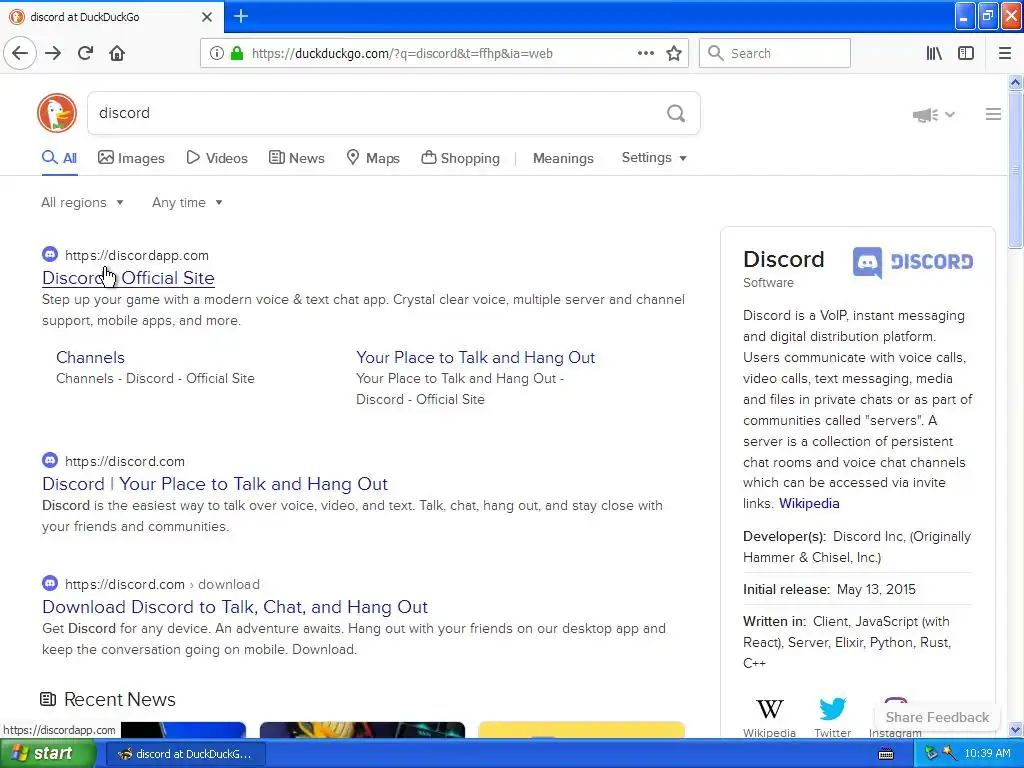Switch to the News tab
Screen dimensions: 1024x768
coord(296,158)
